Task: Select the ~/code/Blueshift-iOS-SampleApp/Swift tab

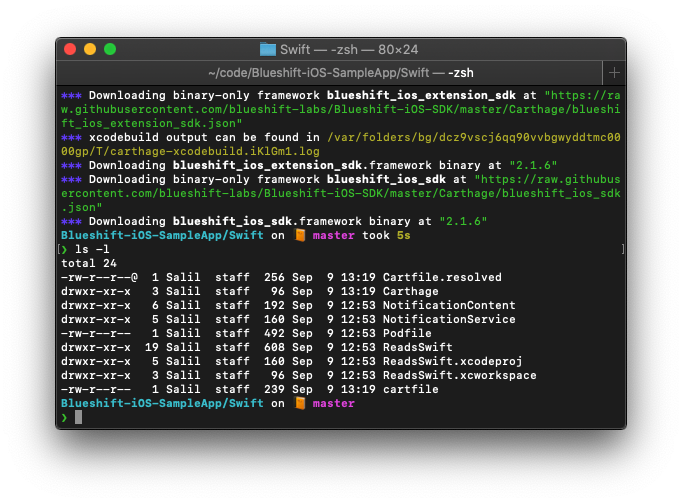Action: [x=329, y=73]
